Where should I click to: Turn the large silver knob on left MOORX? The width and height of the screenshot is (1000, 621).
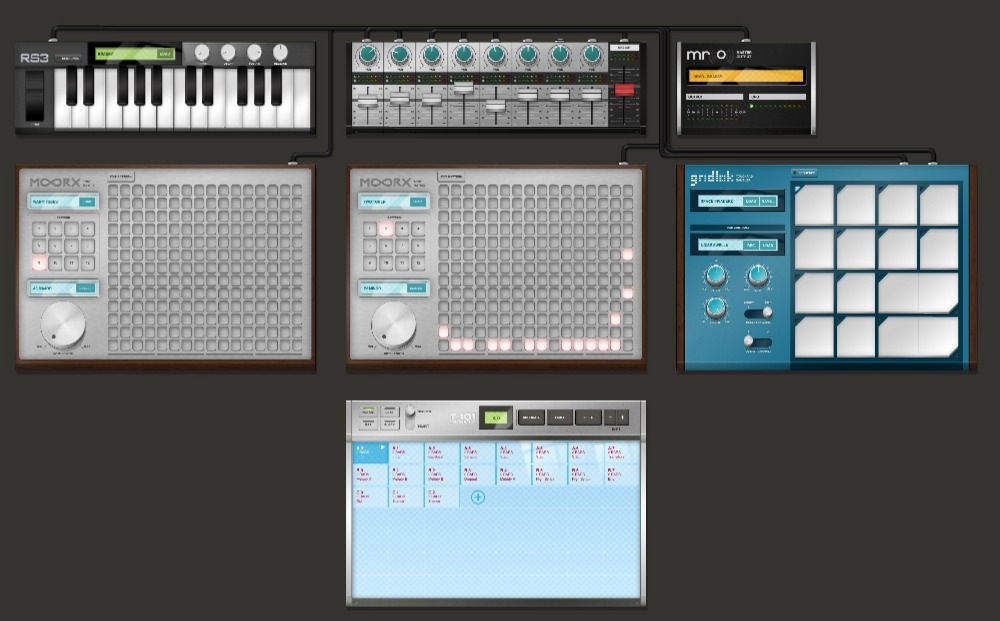pos(63,325)
